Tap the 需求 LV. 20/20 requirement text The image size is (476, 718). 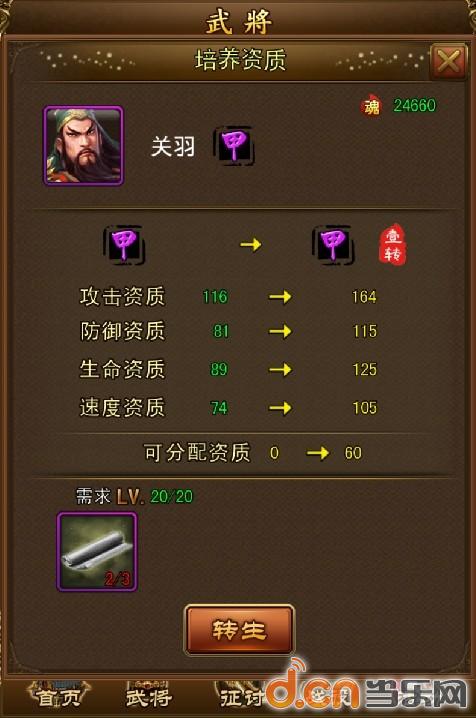tap(135, 496)
